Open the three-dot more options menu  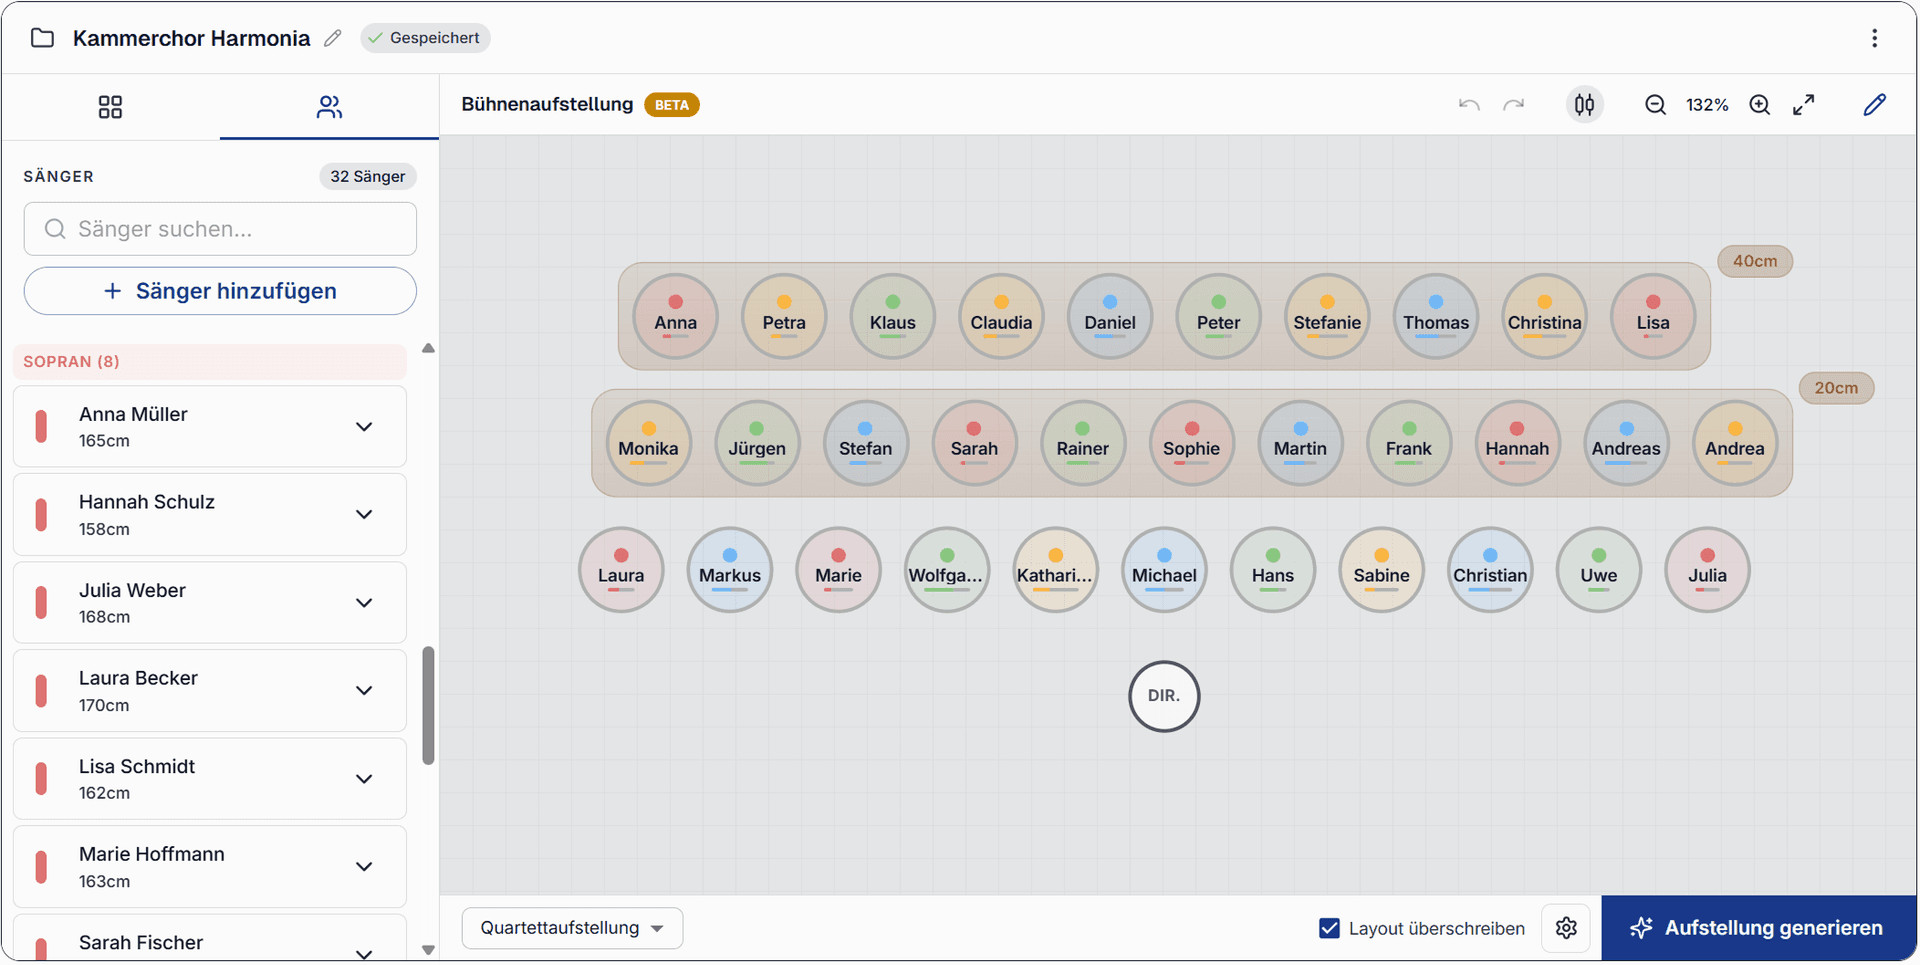coord(1874,38)
